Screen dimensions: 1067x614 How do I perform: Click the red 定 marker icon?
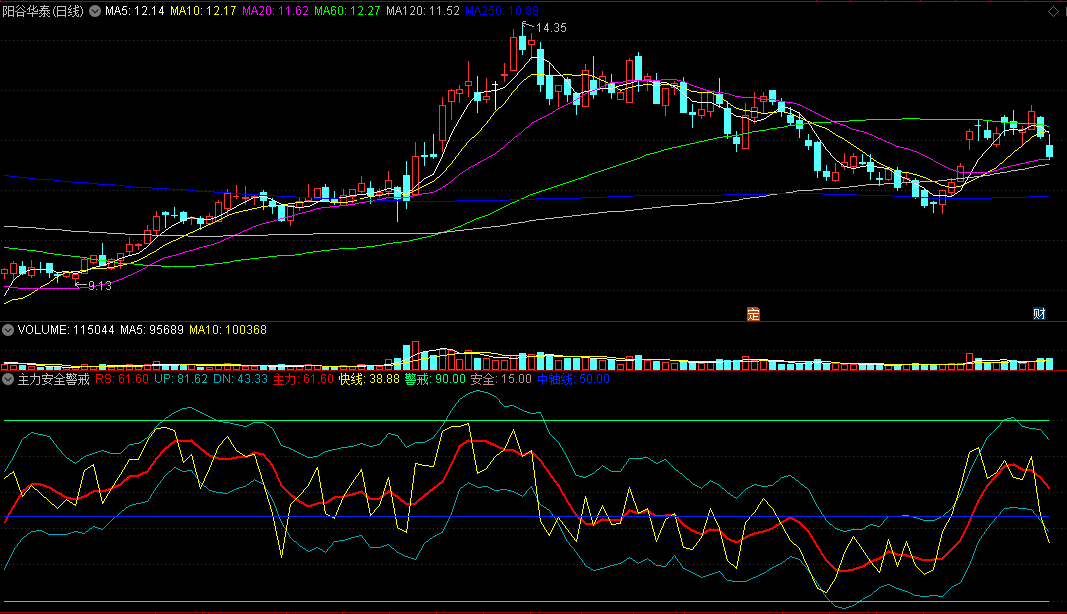coord(753,314)
